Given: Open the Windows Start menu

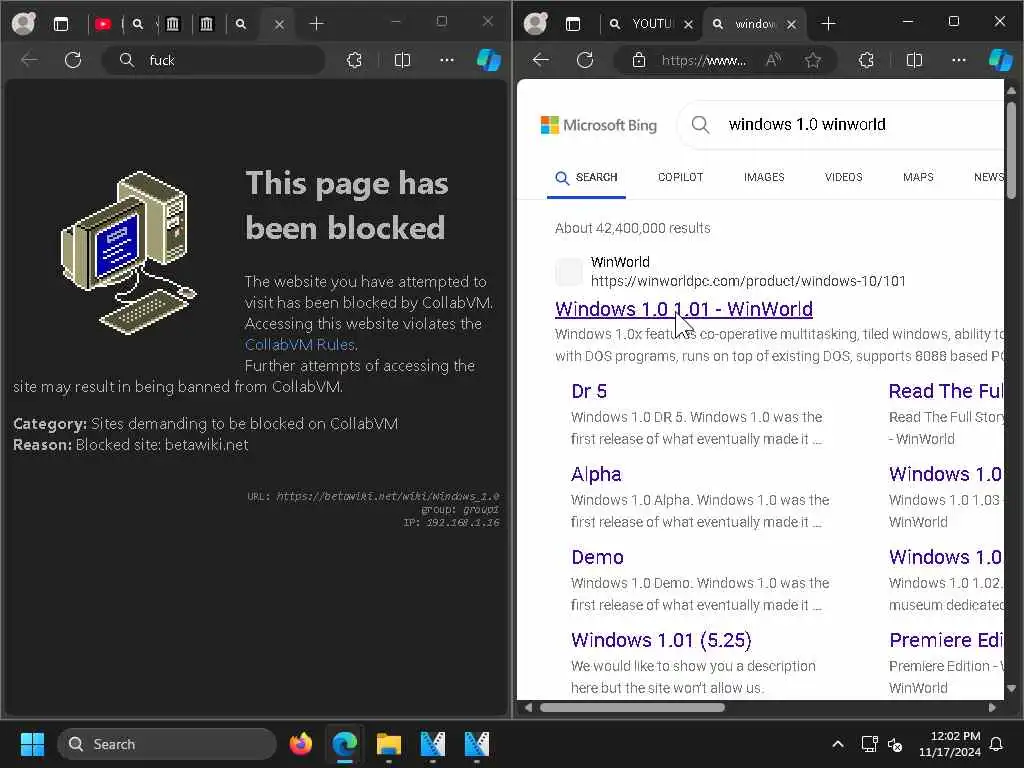Looking at the screenshot, I should tap(32, 744).
